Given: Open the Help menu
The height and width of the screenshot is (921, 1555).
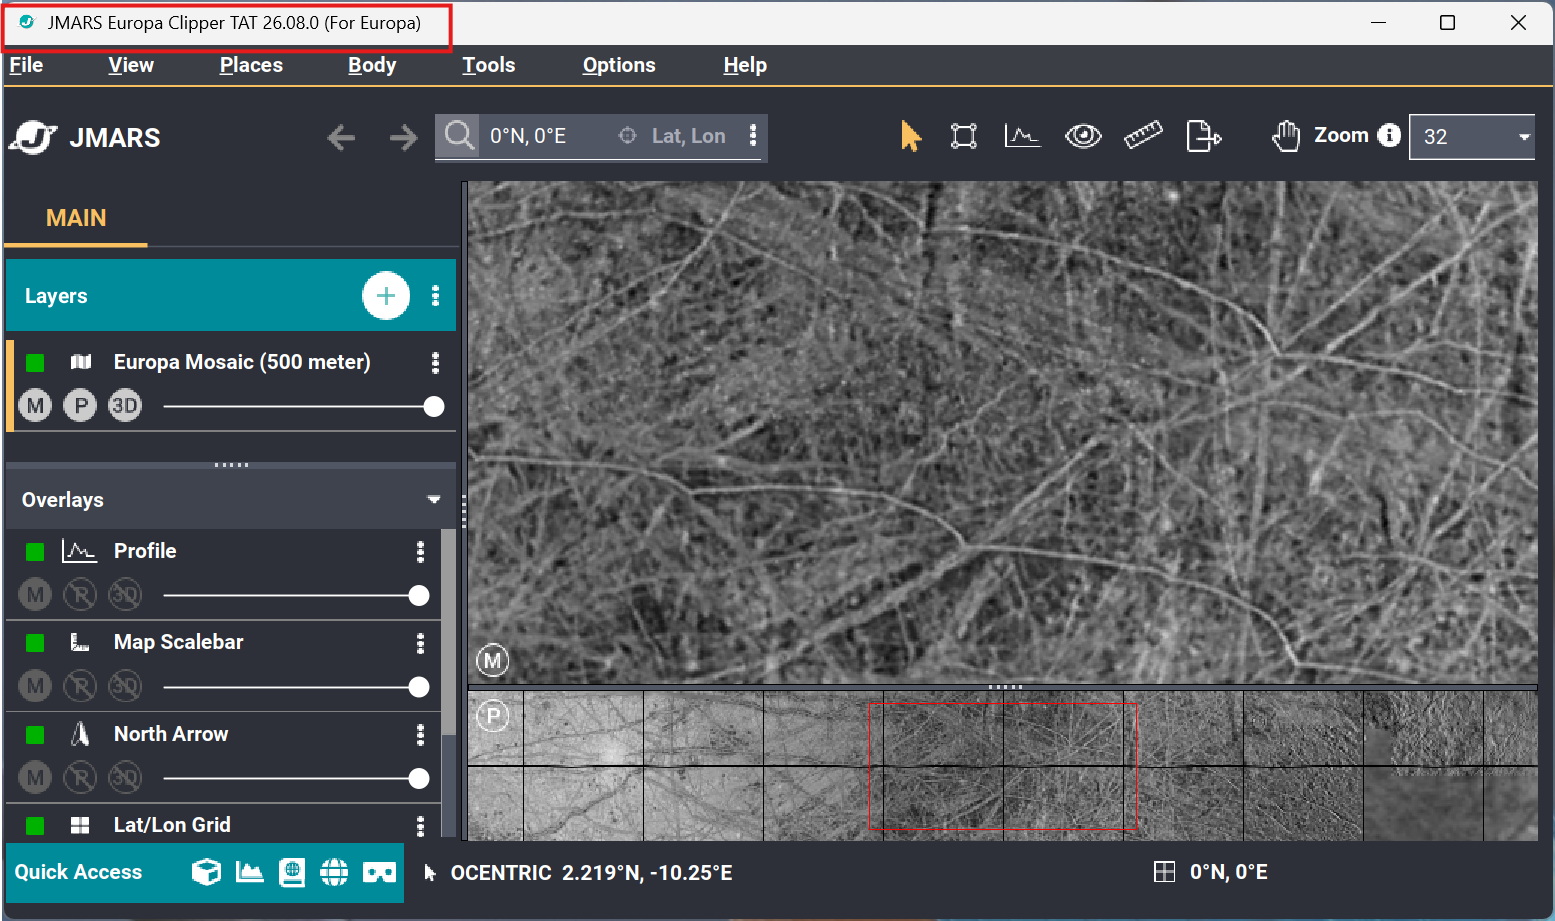Looking at the screenshot, I should pos(745,65).
